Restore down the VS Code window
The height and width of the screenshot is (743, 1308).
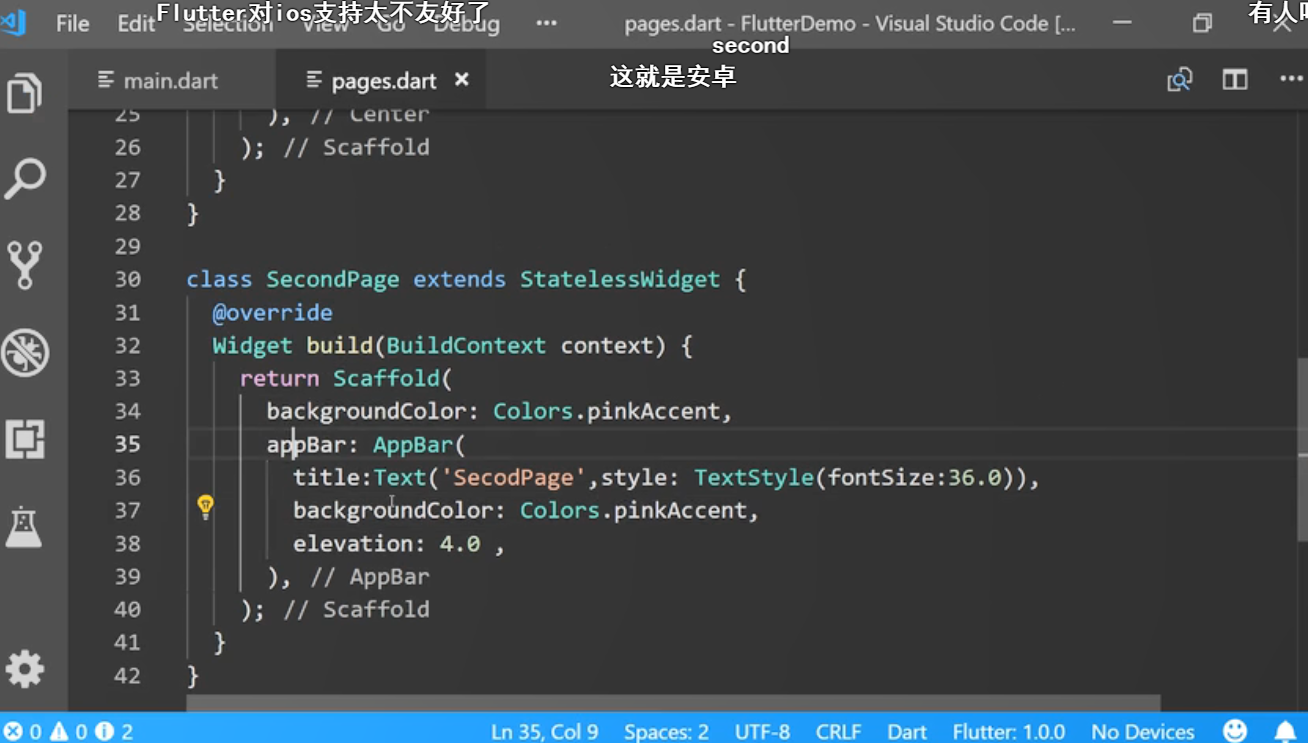(1202, 23)
